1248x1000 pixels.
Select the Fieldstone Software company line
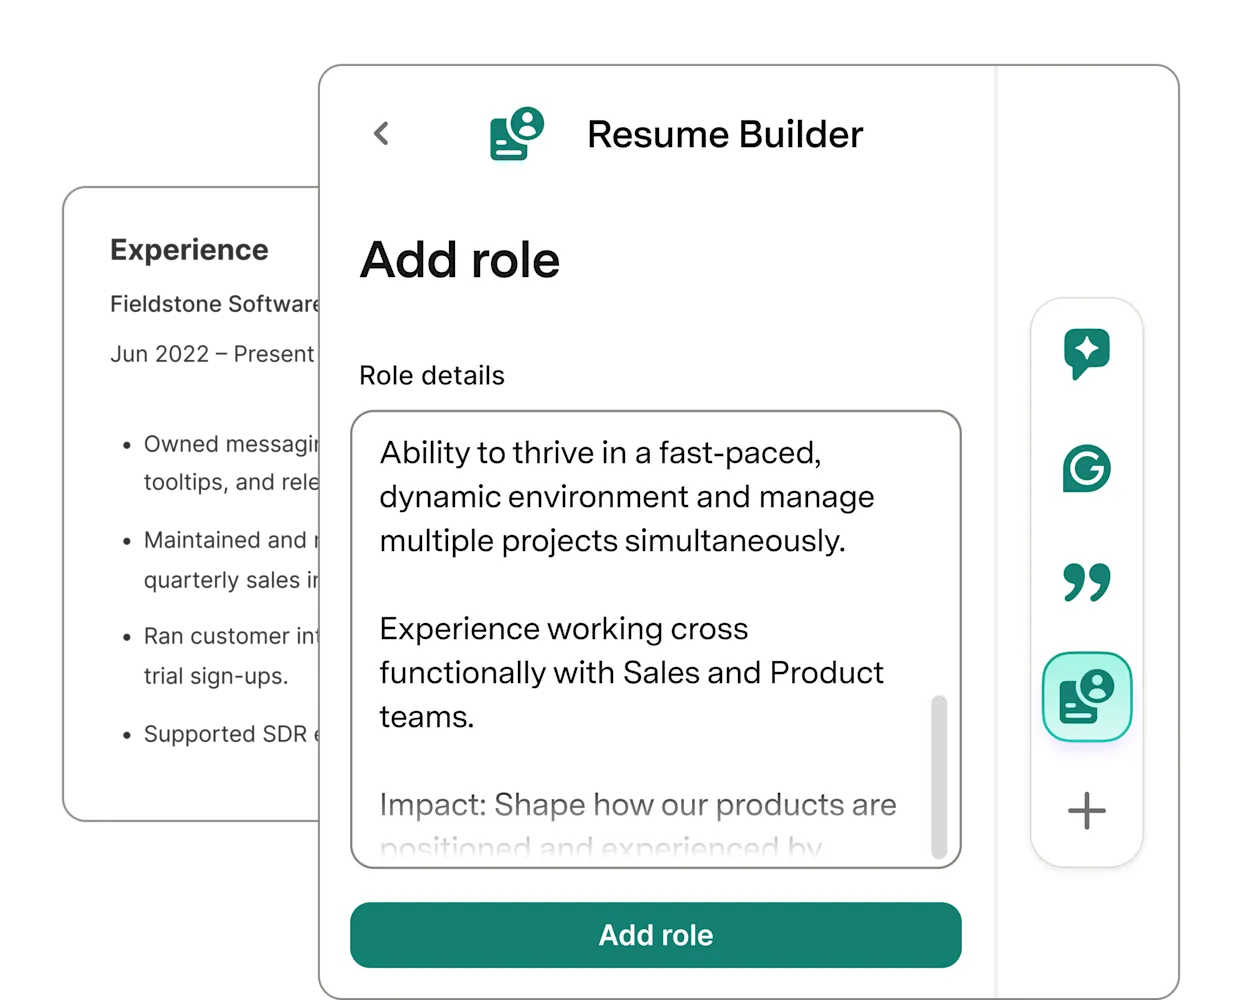pyautogui.click(x=214, y=304)
